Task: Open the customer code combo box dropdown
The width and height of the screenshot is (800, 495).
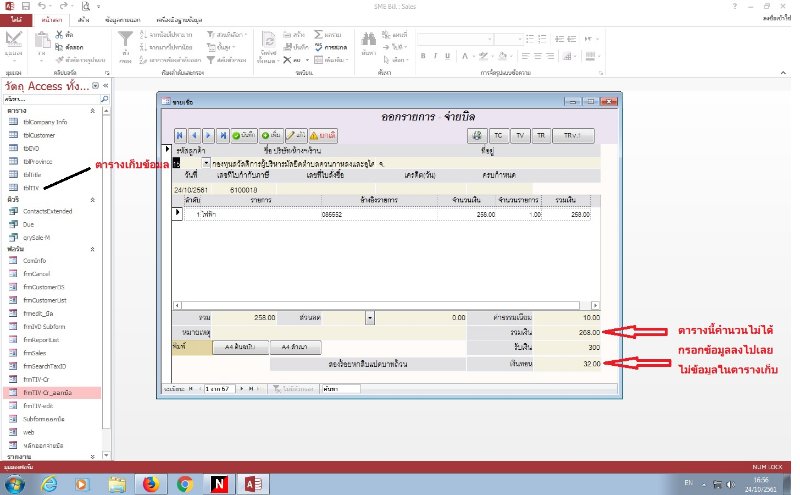Action: 205,162
